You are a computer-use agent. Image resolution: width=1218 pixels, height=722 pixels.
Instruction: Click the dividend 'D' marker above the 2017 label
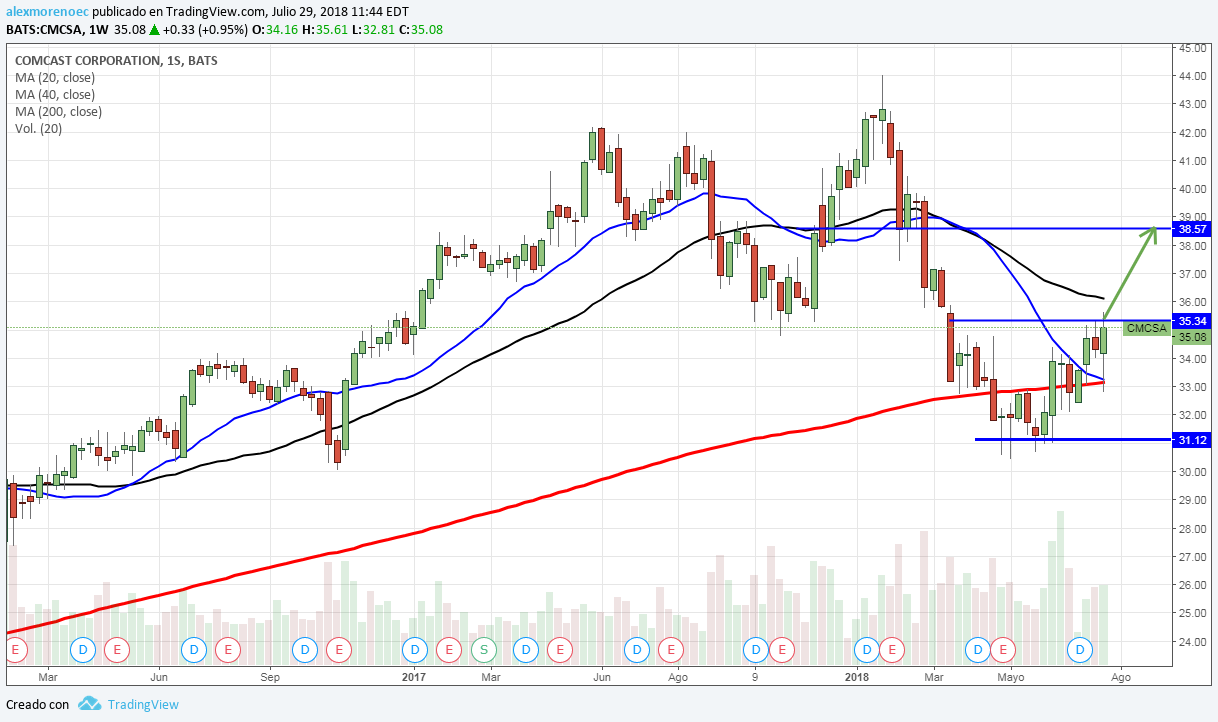click(x=415, y=650)
